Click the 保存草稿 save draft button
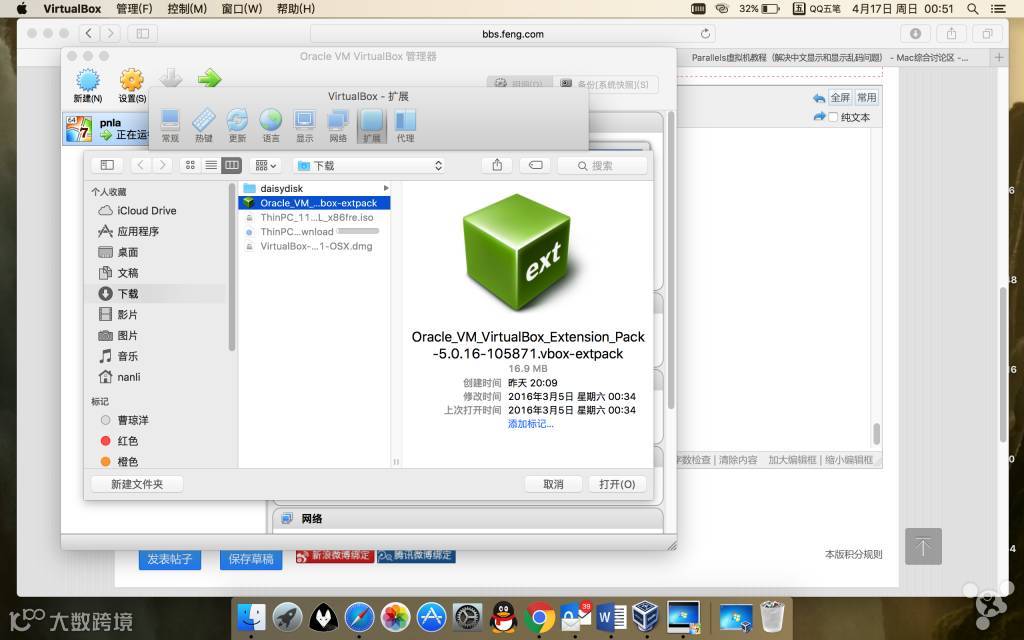1024x640 pixels. tap(251, 559)
